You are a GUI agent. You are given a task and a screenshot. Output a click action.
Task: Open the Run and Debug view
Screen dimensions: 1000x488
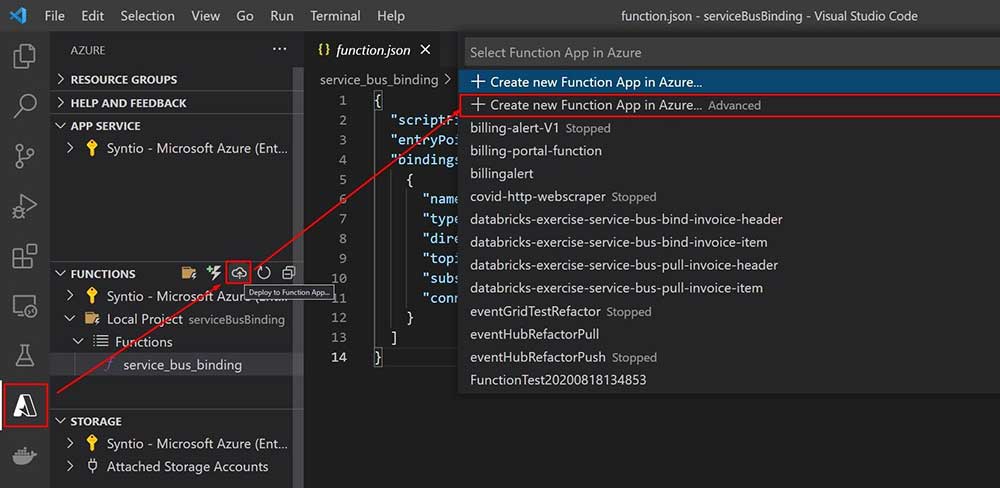point(24,207)
